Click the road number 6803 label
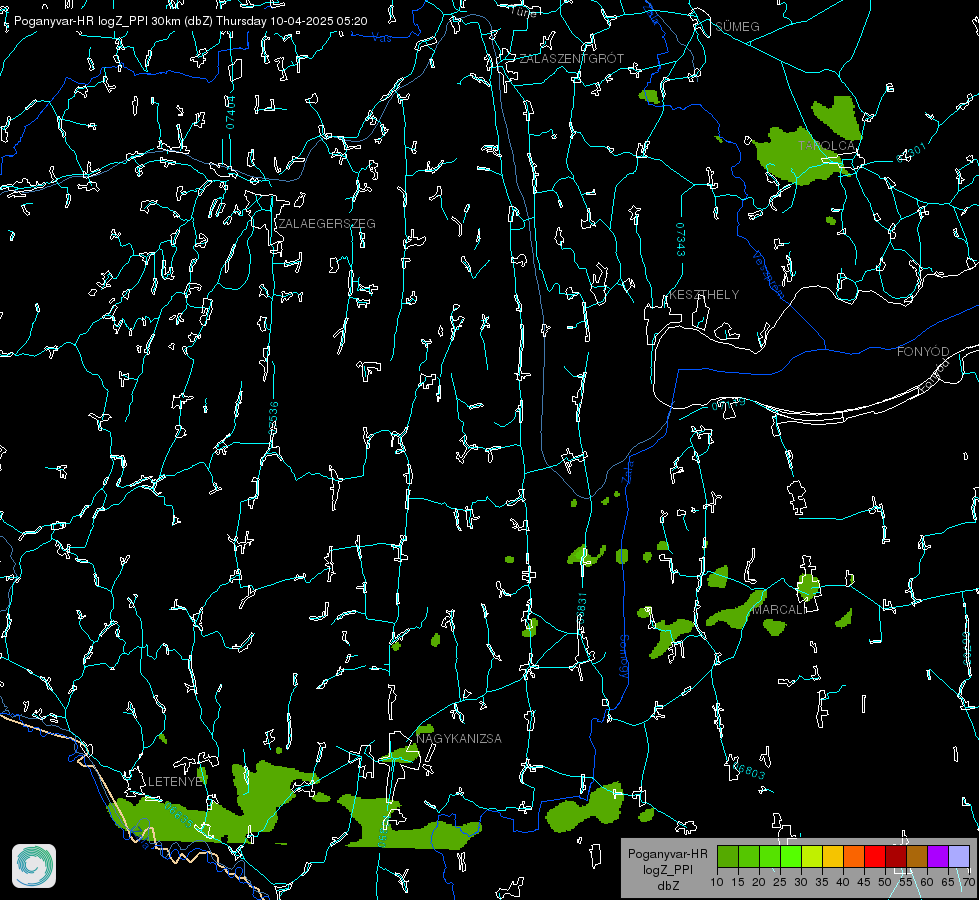 (x=749, y=770)
